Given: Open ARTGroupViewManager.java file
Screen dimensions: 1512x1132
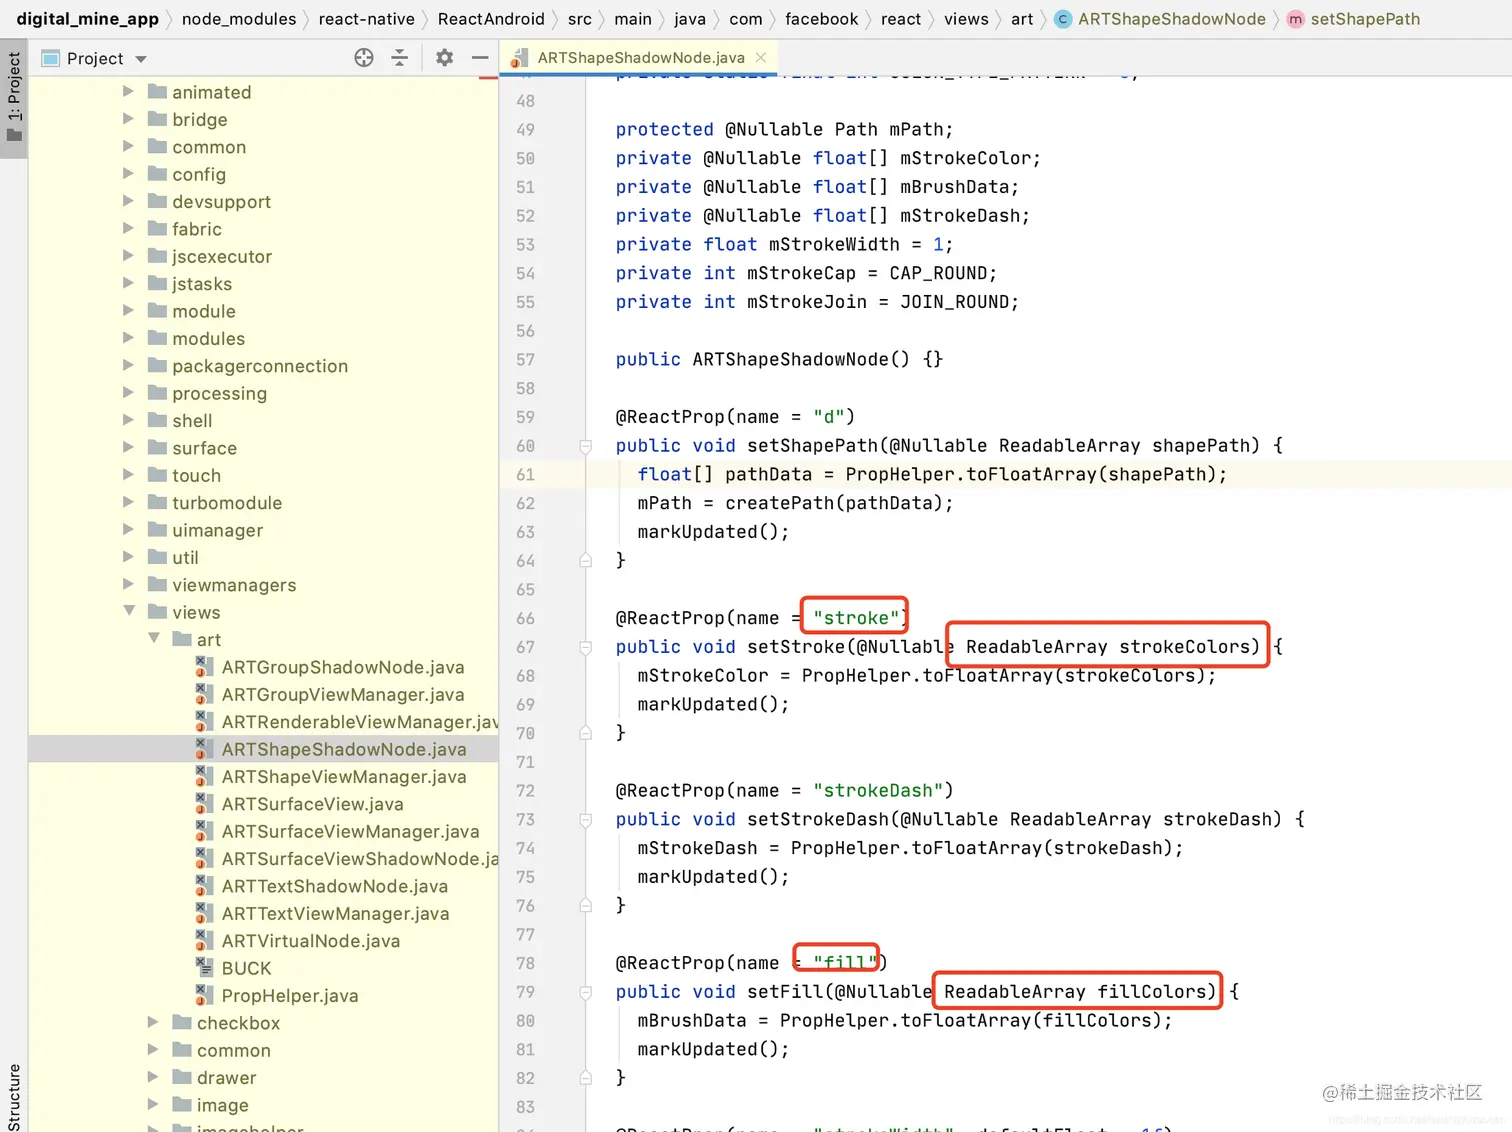Looking at the screenshot, I should tap(342, 694).
